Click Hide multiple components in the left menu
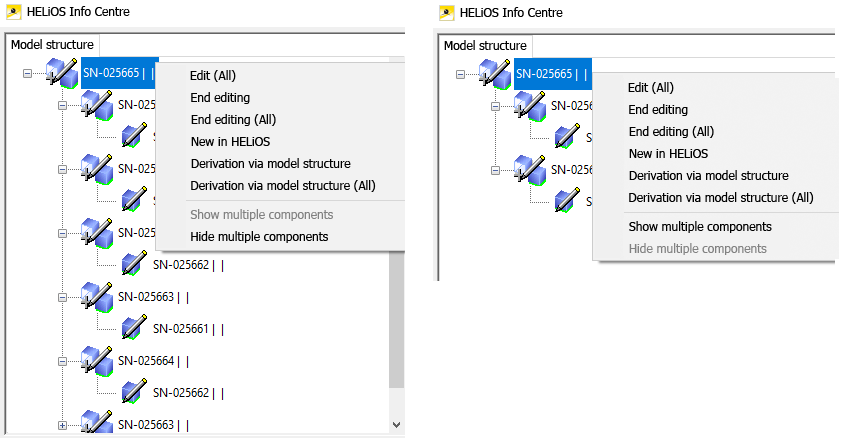Viewport: 846px width, 438px height. coord(259,237)
